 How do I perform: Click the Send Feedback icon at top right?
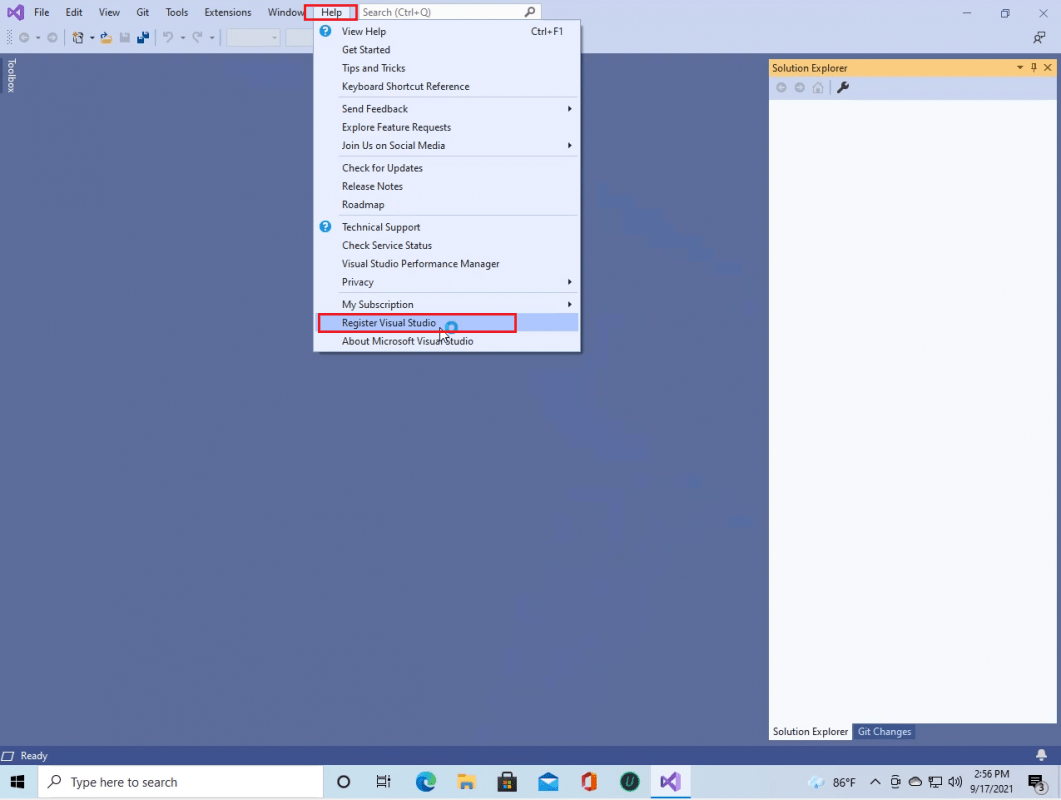1039,38
